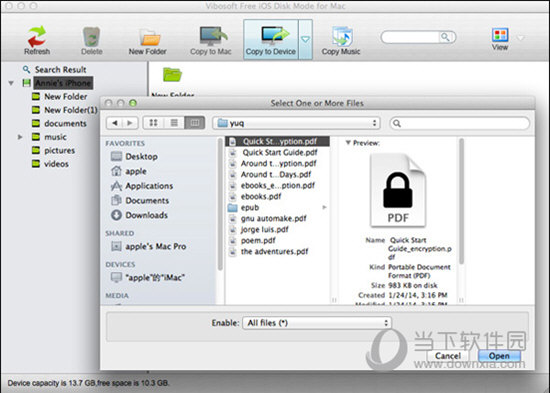Switch dialog to list view
This screenshot has width=550, height=393.
[x=174, y=123]
